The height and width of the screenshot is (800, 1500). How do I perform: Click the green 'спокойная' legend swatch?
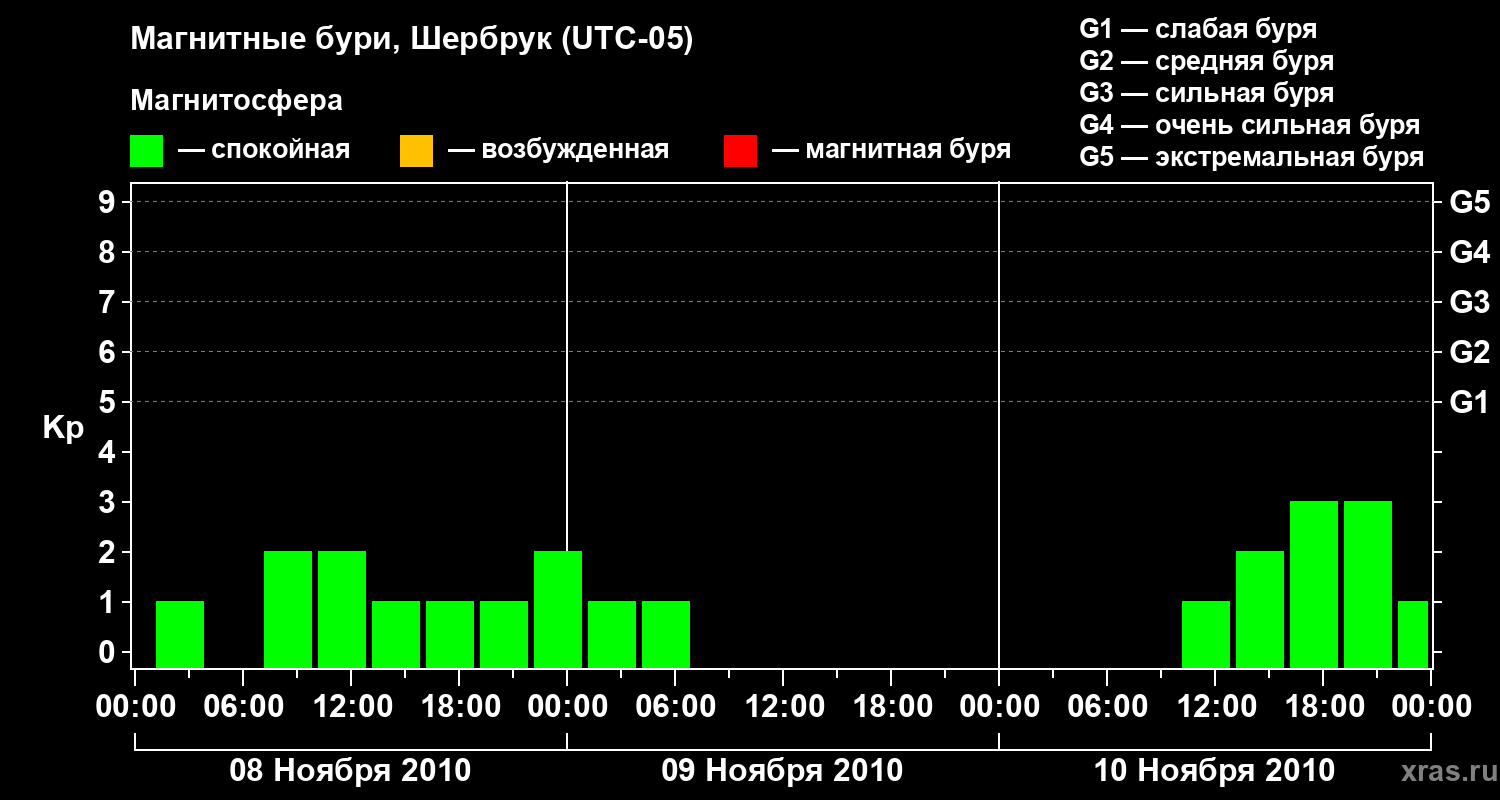tap(147, 151)
